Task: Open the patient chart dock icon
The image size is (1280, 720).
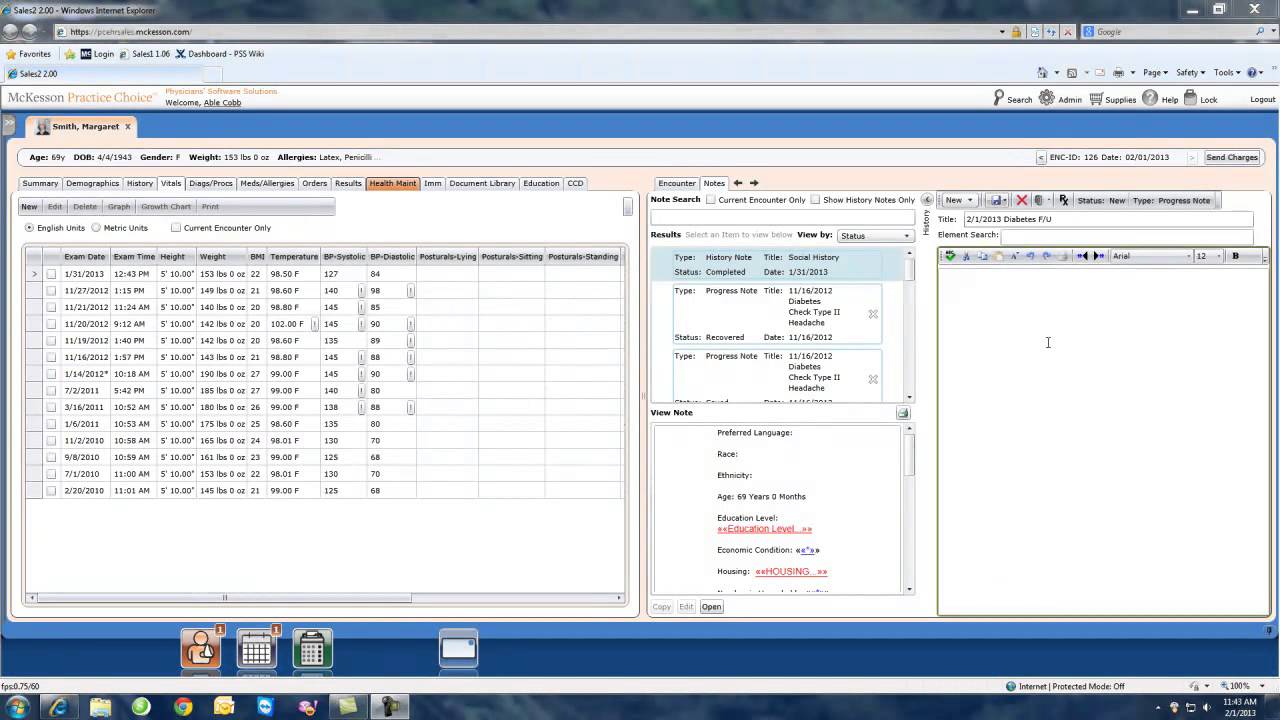Action: click(201, 648)
